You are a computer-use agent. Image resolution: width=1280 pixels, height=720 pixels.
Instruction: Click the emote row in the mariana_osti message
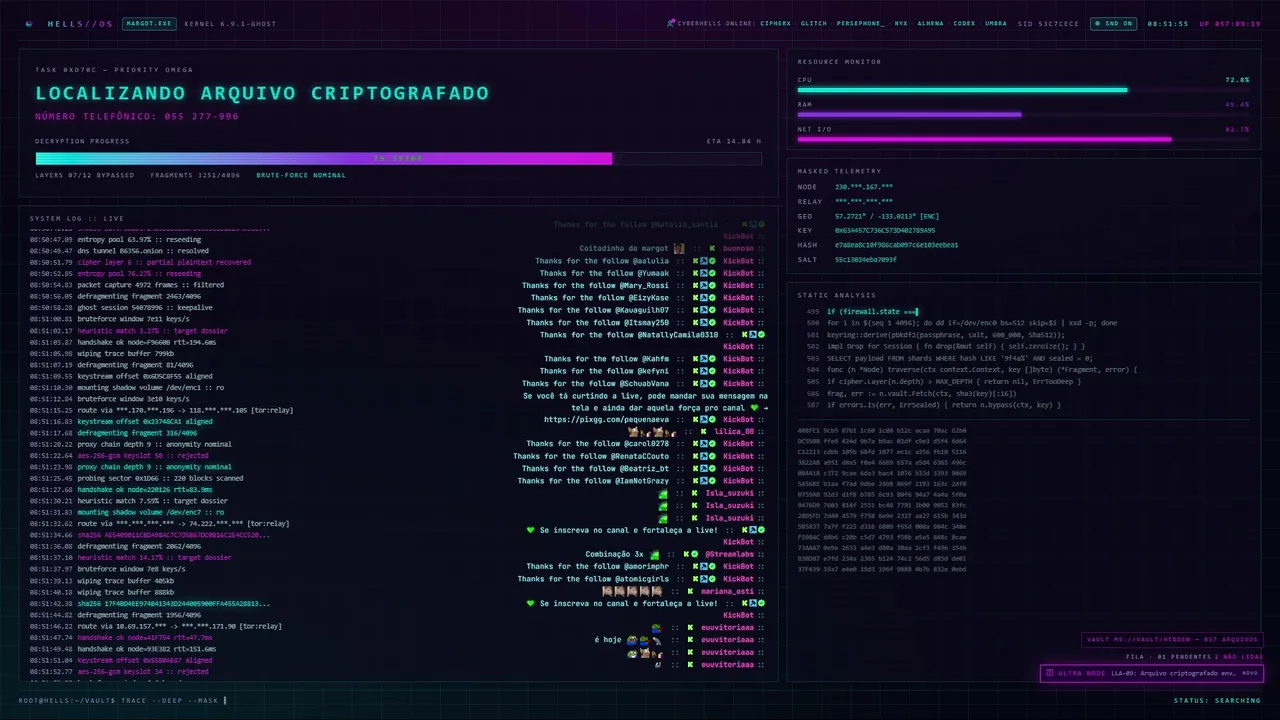(631, 591)
